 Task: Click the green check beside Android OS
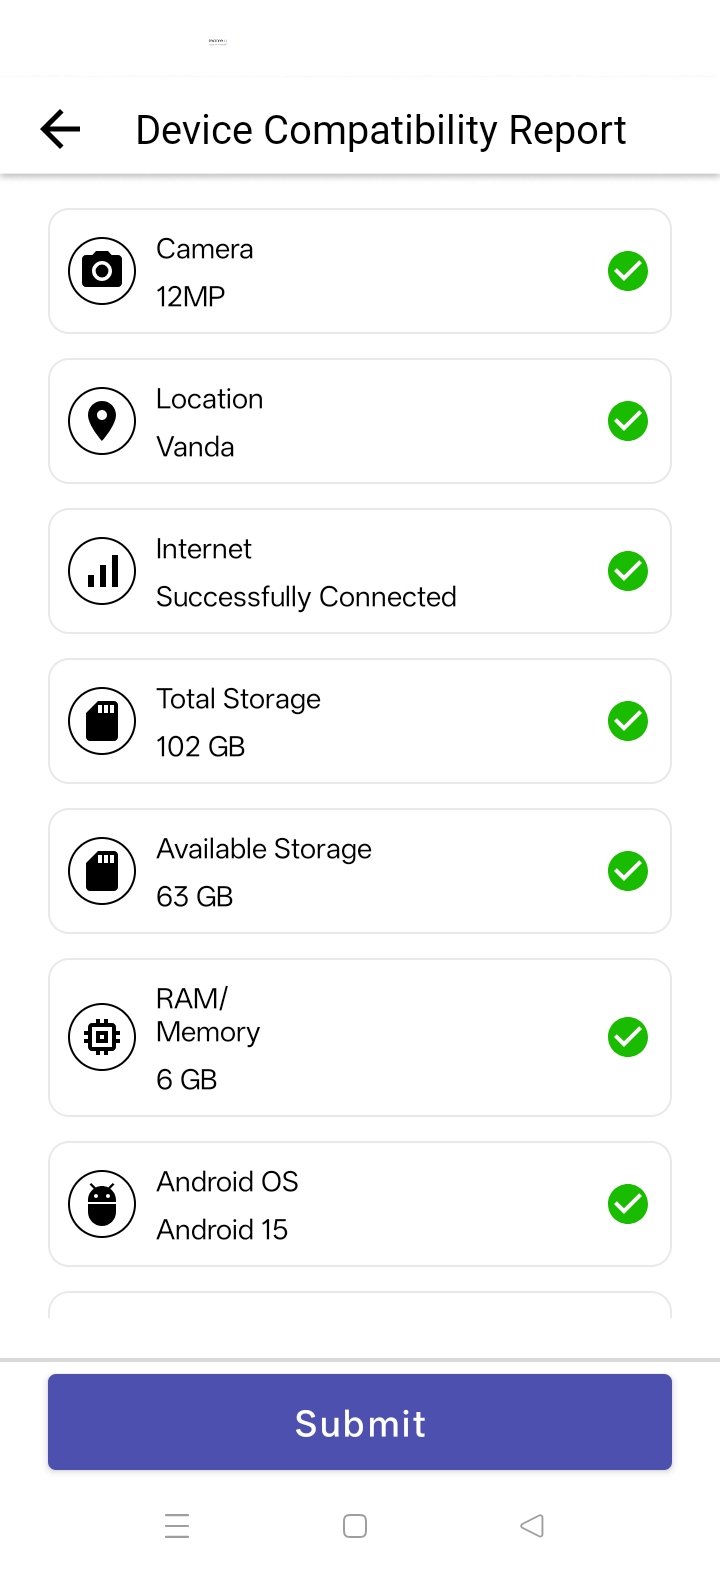pos(628,1204)
